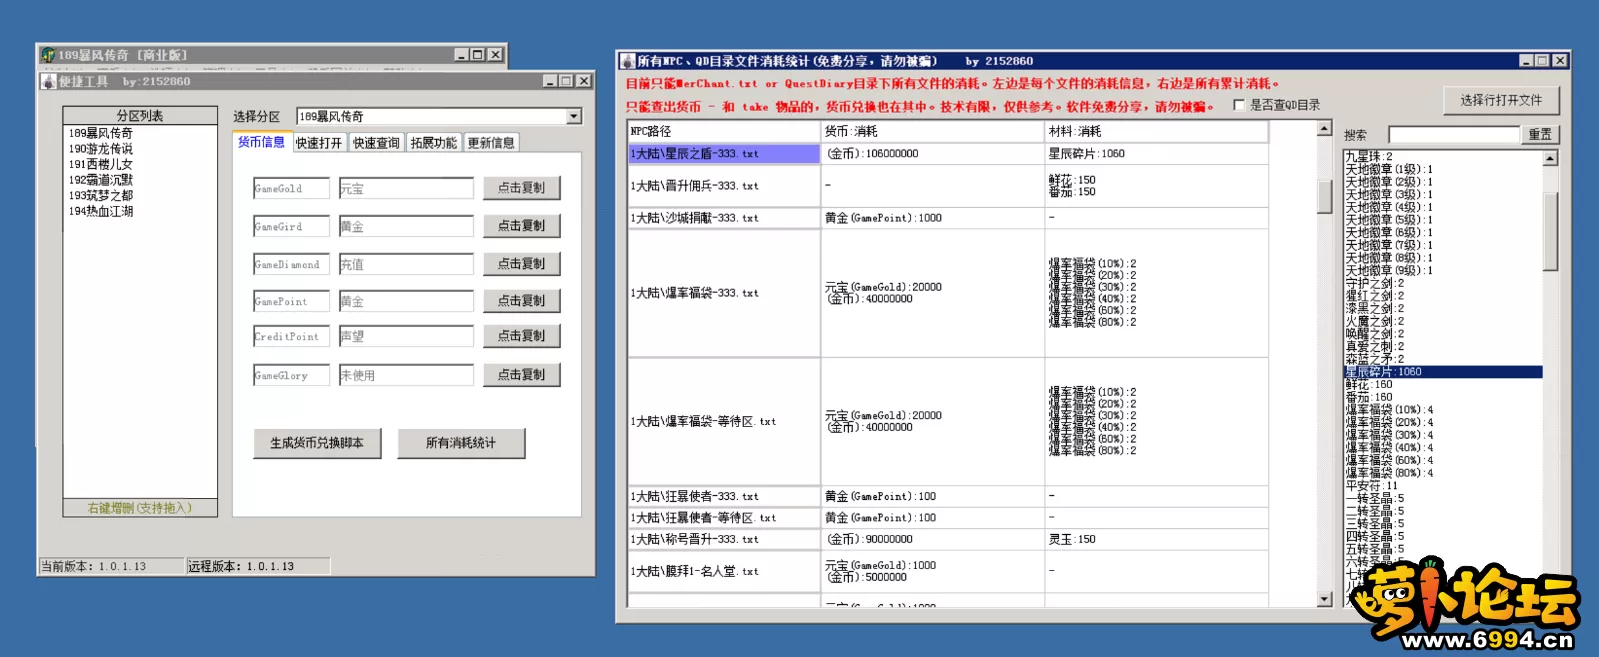1599x657 pixels.
Task: Click the statistics window title bar icon
Action: (628, 61)
